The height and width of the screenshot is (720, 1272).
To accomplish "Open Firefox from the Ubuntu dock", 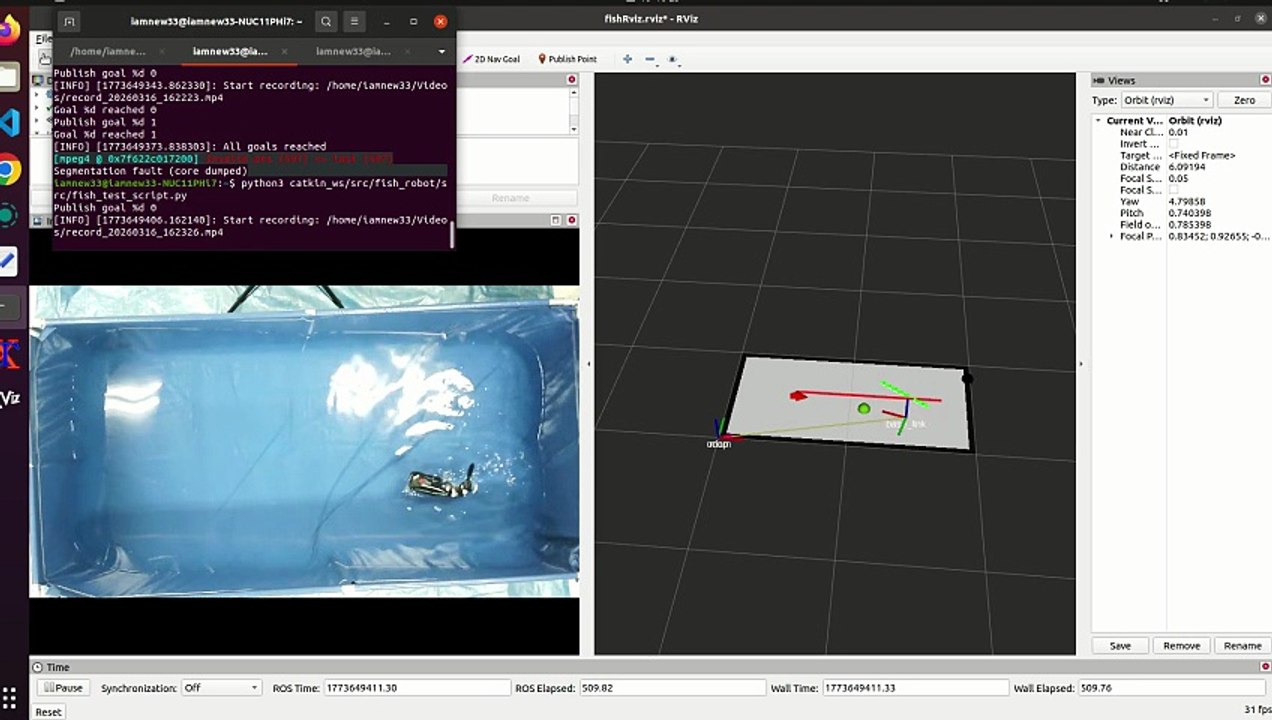I will click(x=8, y=29).
